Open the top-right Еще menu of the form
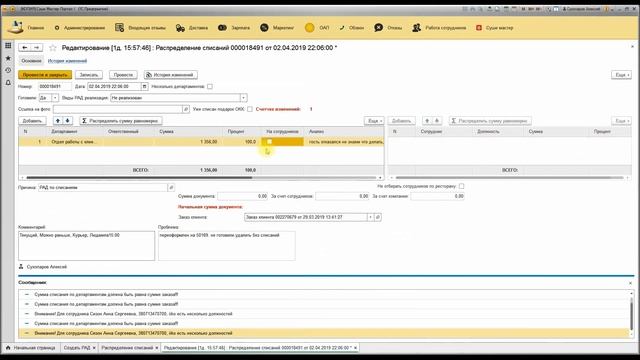The image size is (640, 360). [x=621, y=75]
